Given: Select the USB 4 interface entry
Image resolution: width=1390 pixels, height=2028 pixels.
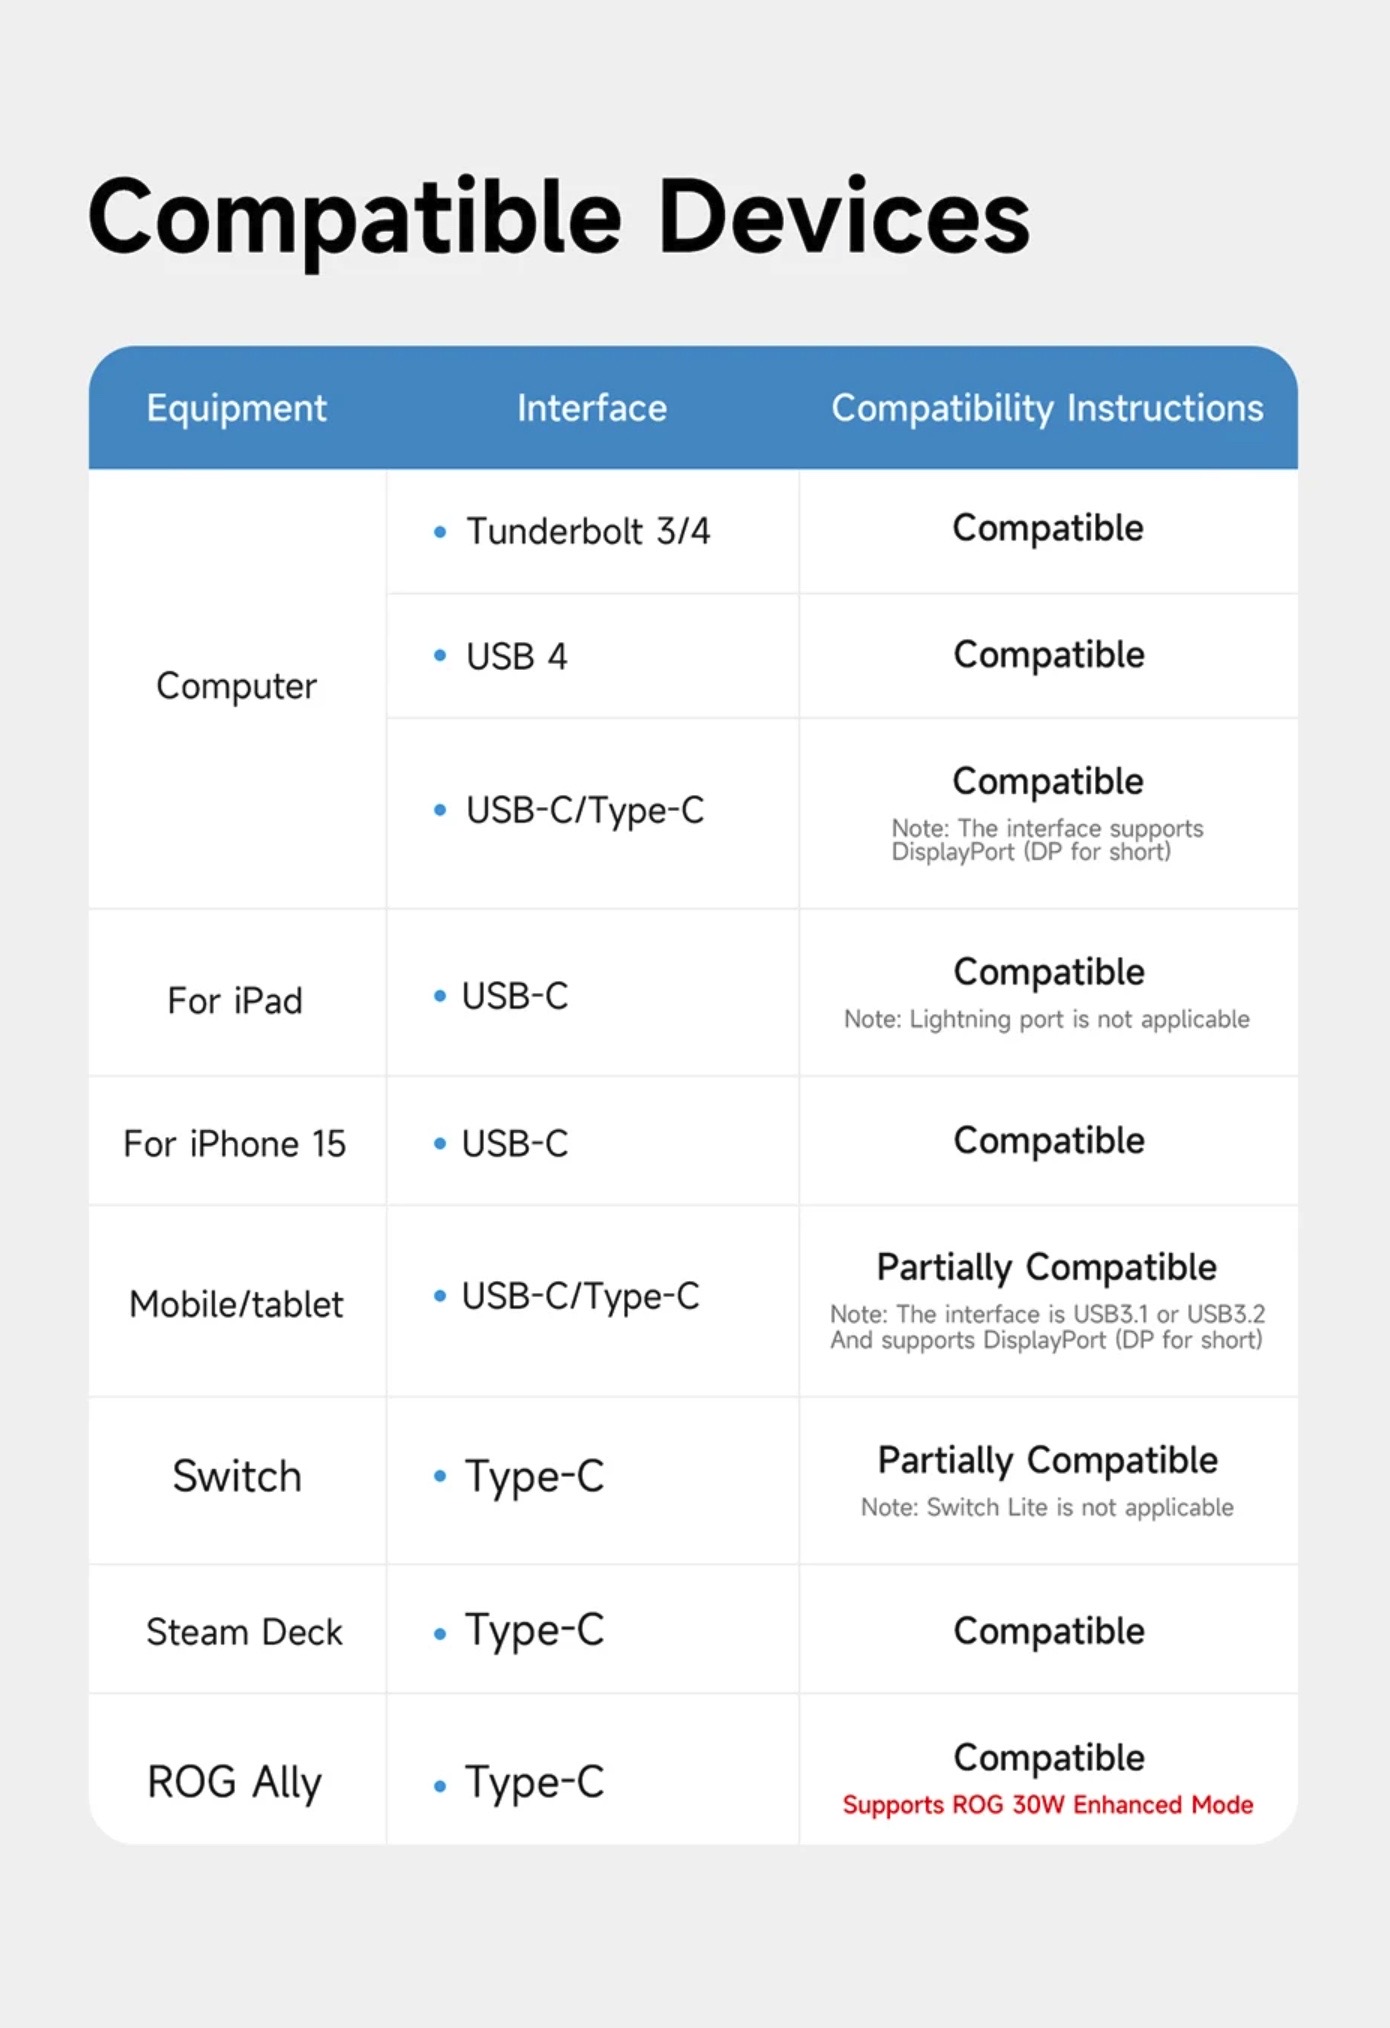Looking at the screenshot, I should point(516,656).
